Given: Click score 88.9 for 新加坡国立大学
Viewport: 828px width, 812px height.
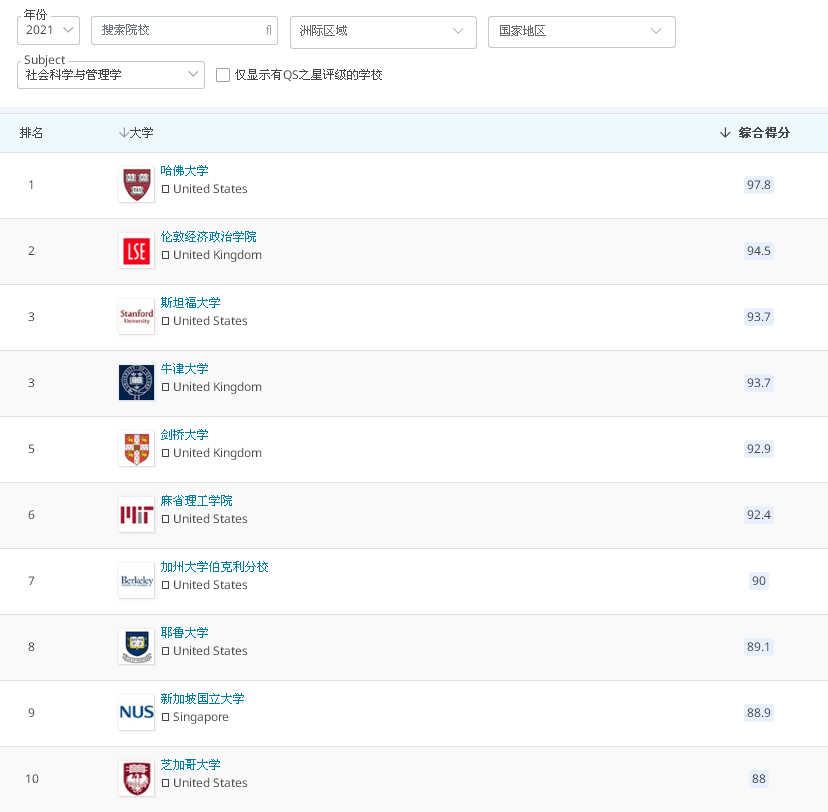Looking at the screenshot, I should (758, 713).
